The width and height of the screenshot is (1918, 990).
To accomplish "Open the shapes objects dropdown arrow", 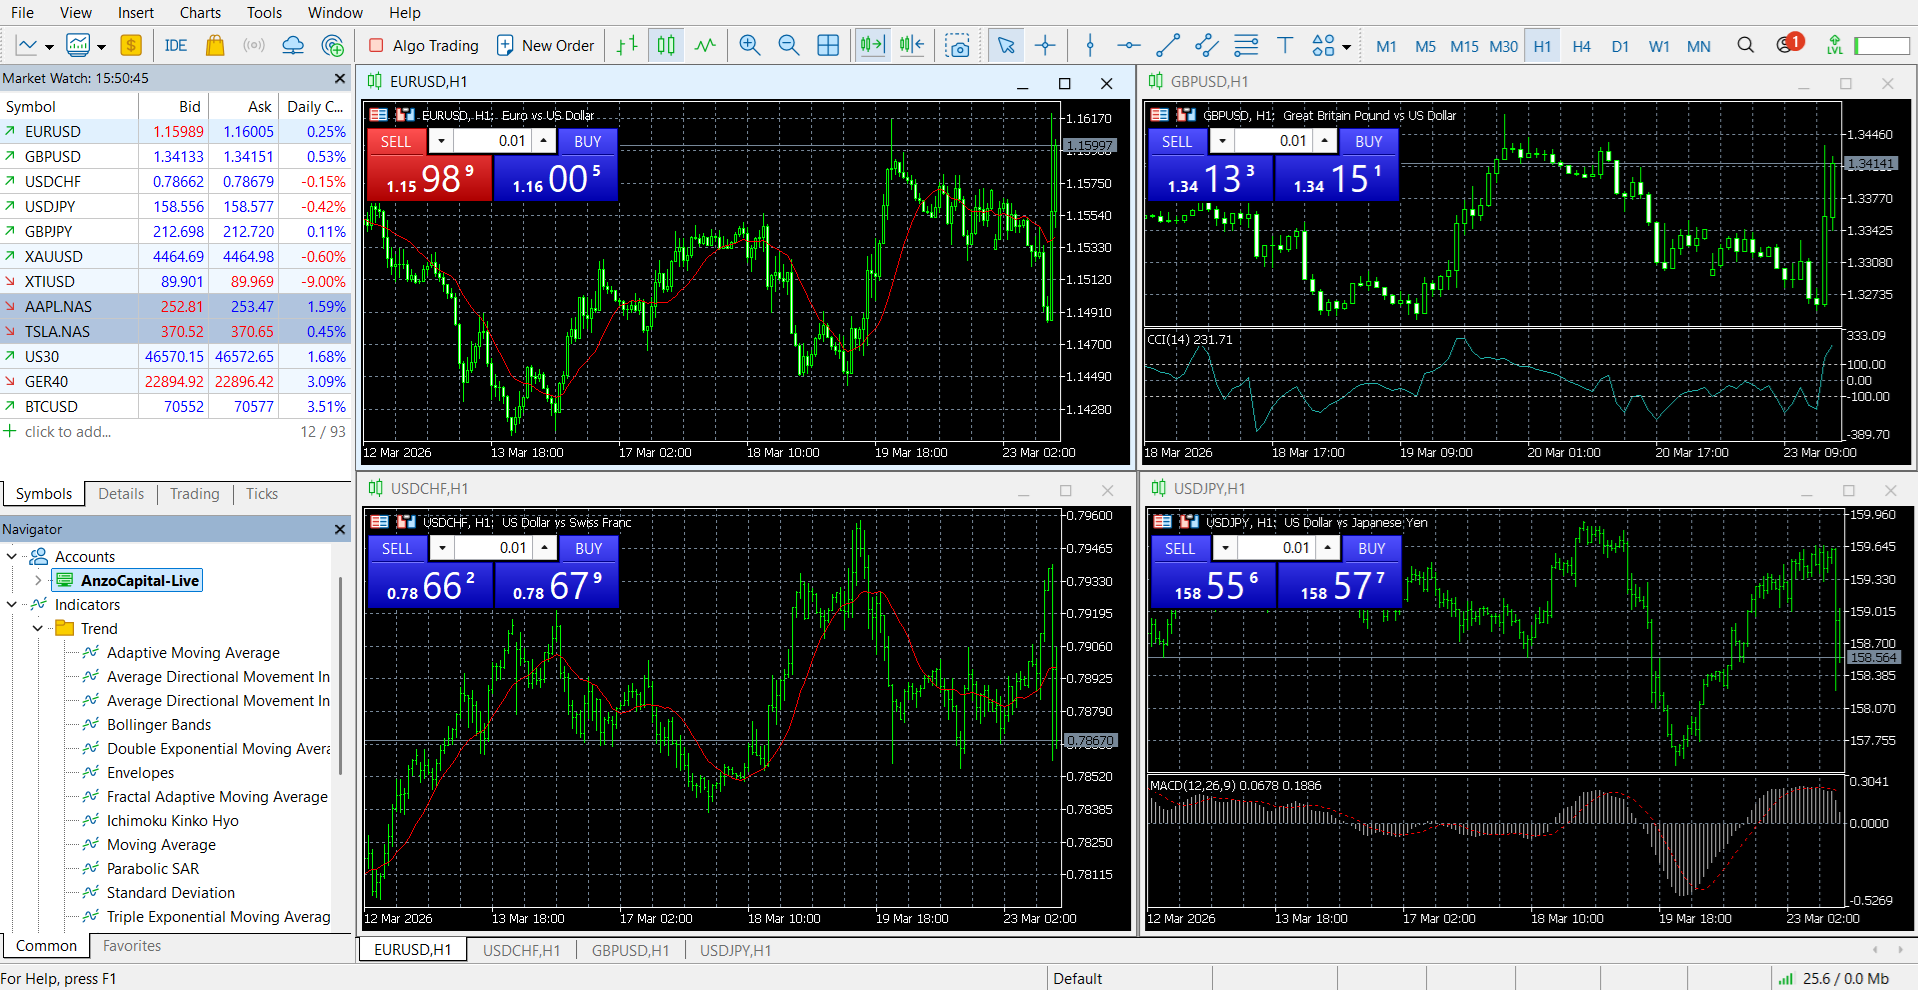I will (1346, 46).
